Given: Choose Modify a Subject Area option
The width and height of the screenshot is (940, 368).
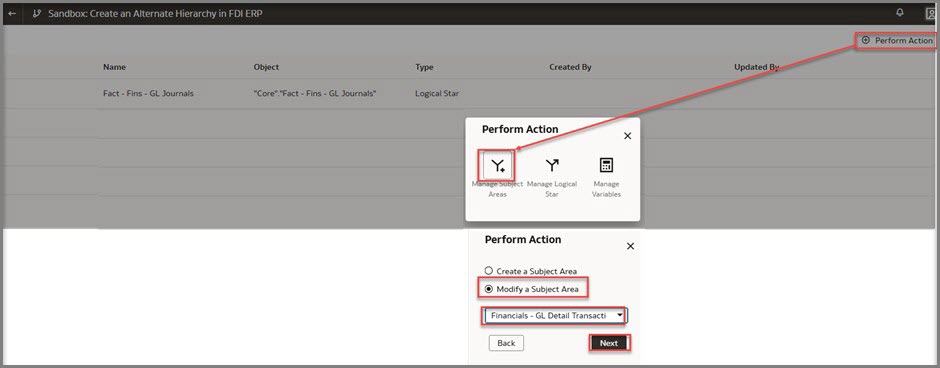Looking at the screenshot, I should coord(532,289).
